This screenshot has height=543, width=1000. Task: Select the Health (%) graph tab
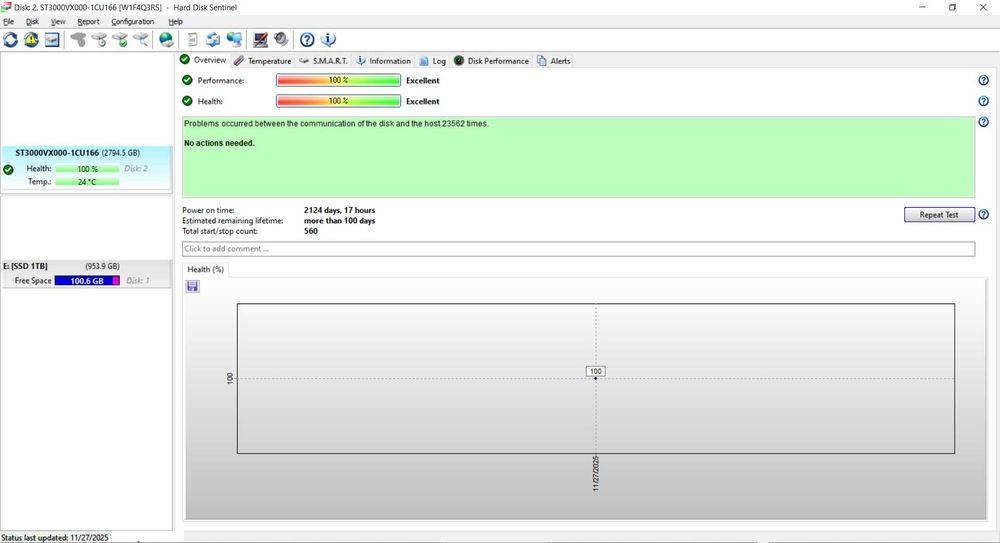(205, 269)
